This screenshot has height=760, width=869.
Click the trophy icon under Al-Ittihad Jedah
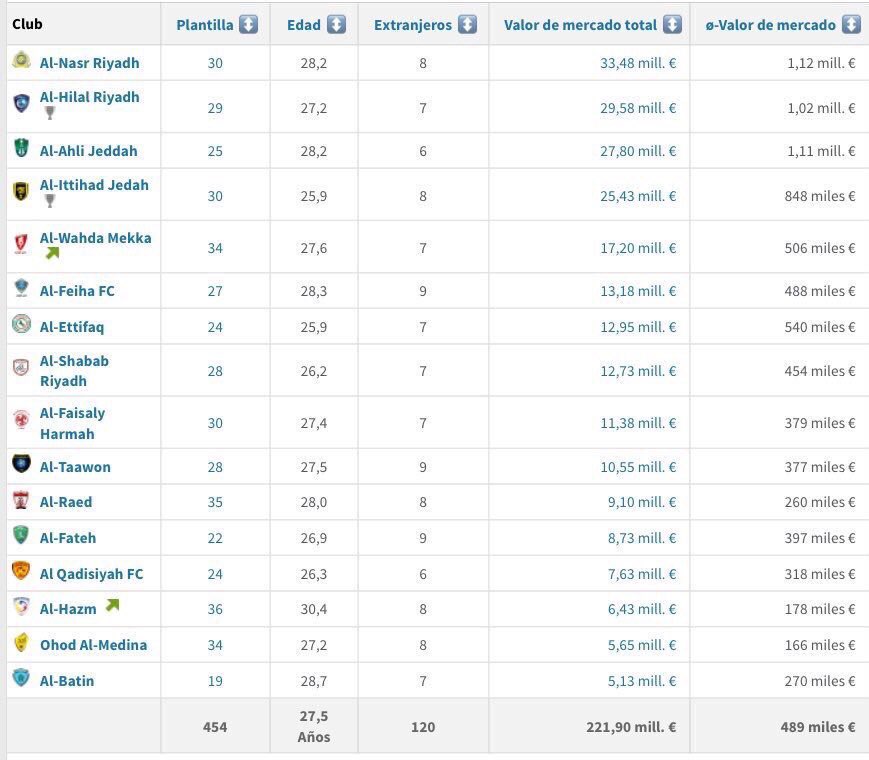(x=50, y=201)
